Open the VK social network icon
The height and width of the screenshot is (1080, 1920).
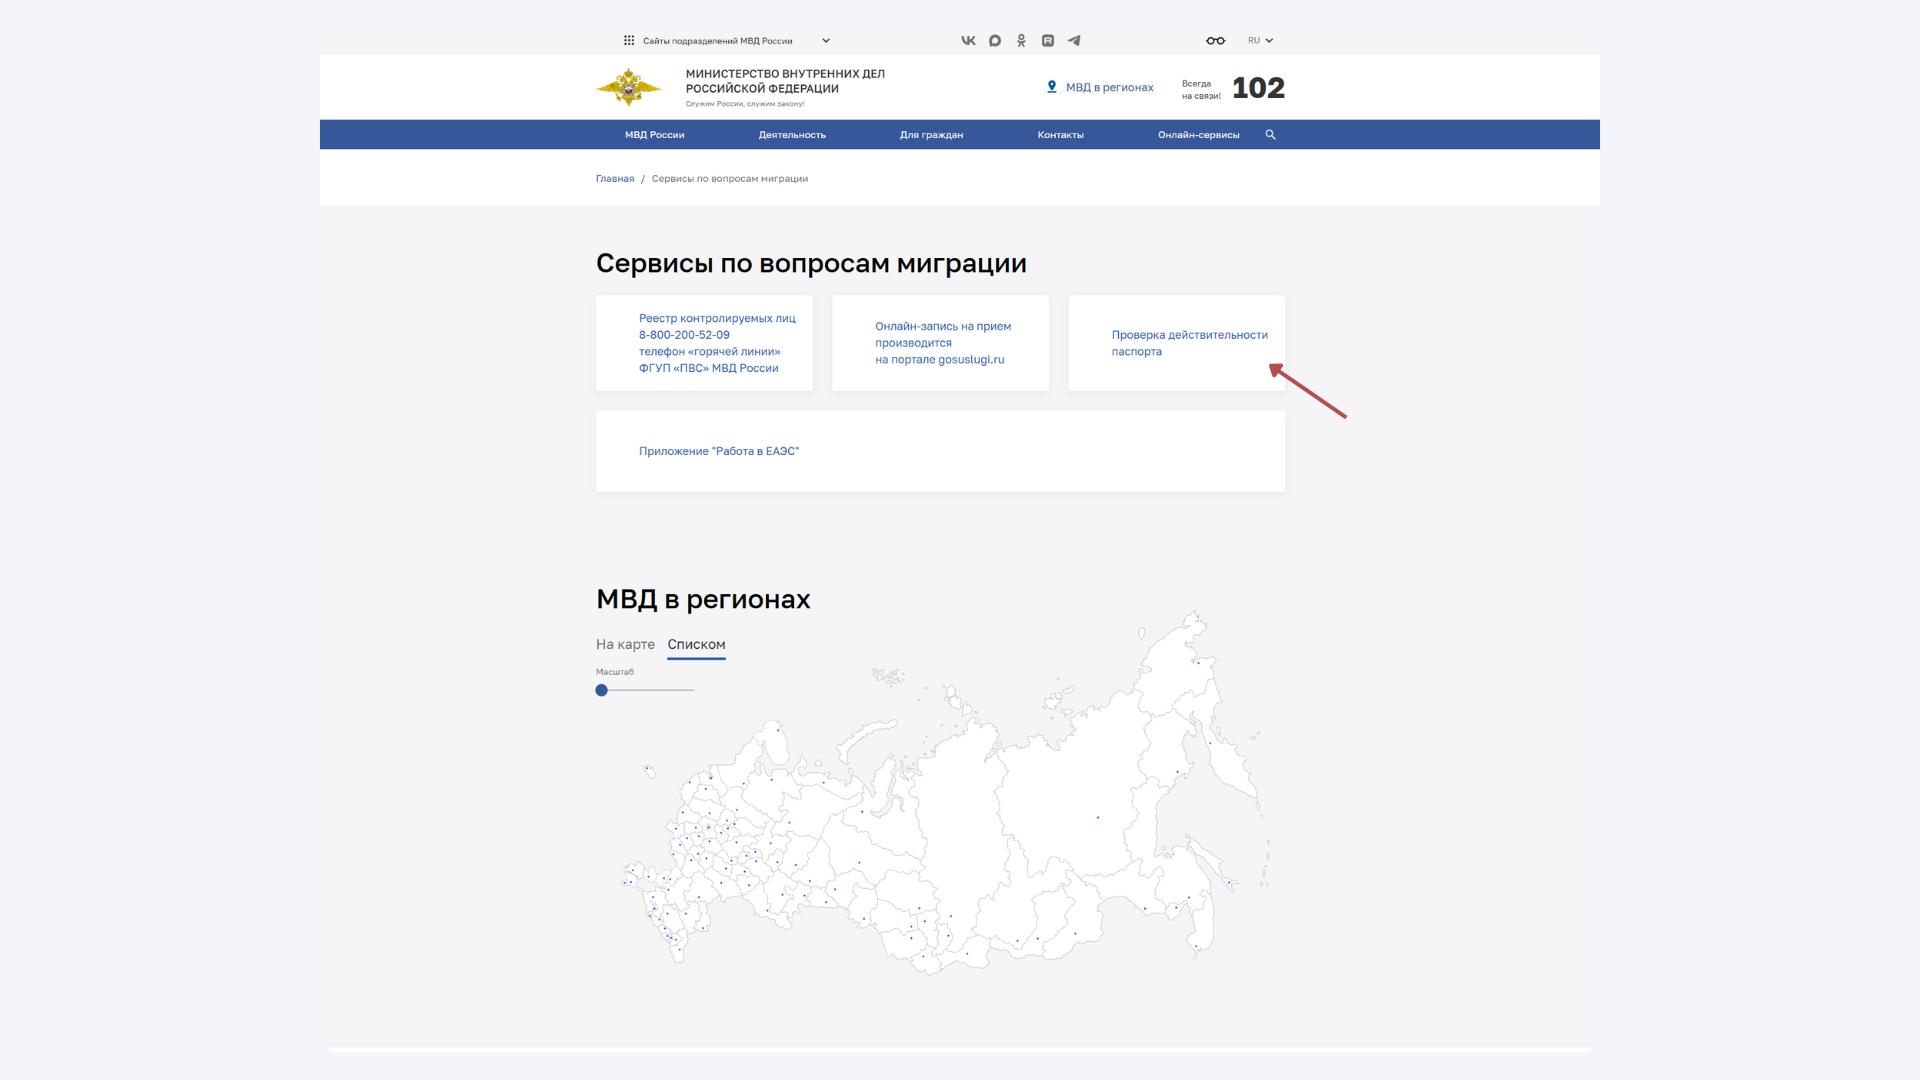click(x=968, y=41)
